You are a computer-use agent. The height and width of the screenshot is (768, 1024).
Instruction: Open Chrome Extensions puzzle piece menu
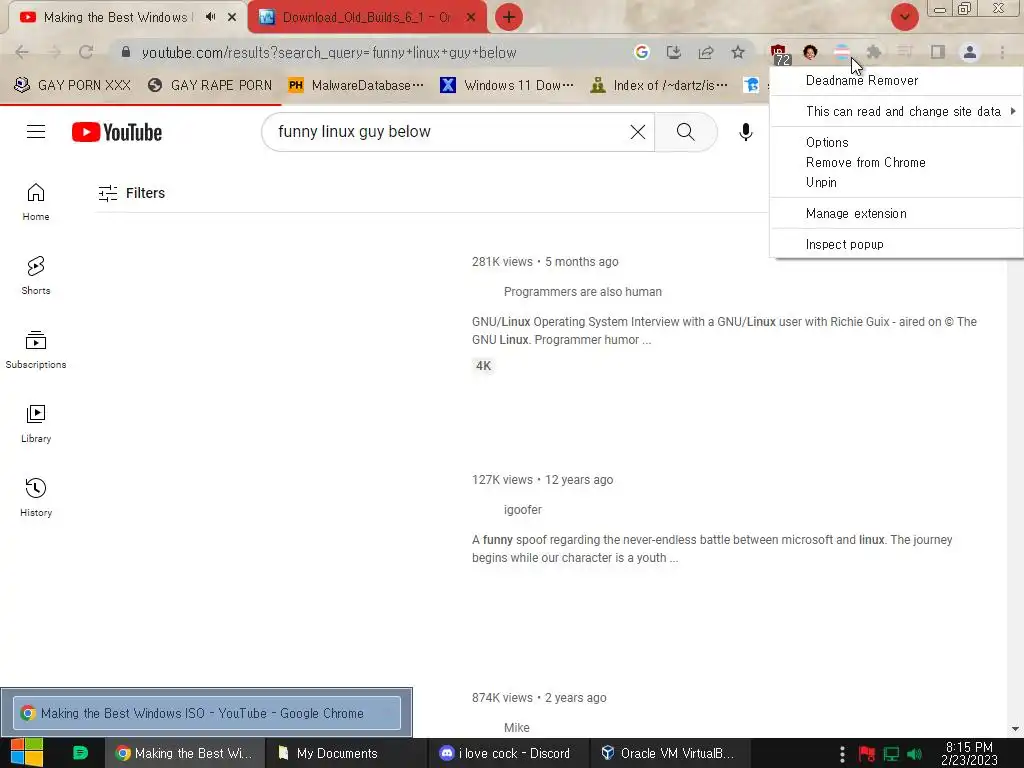pyautogui.click(x=874, y=52)
